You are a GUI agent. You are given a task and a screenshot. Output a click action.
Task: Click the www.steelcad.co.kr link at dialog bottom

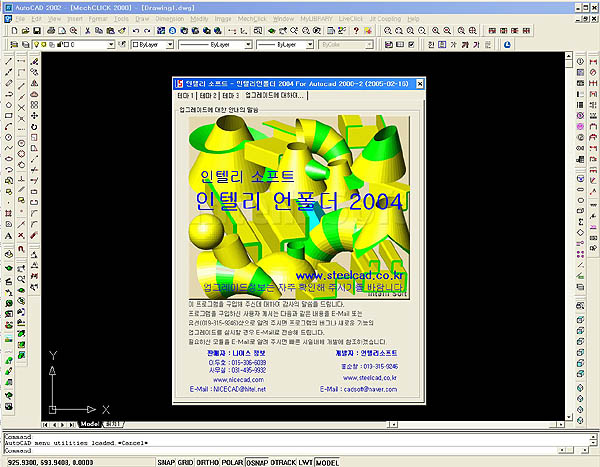[370, 378]
